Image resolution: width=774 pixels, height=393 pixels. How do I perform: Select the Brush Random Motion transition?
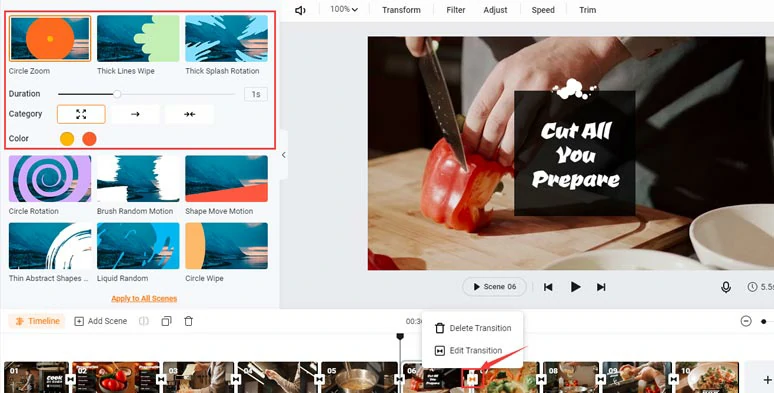click(138, 179)
